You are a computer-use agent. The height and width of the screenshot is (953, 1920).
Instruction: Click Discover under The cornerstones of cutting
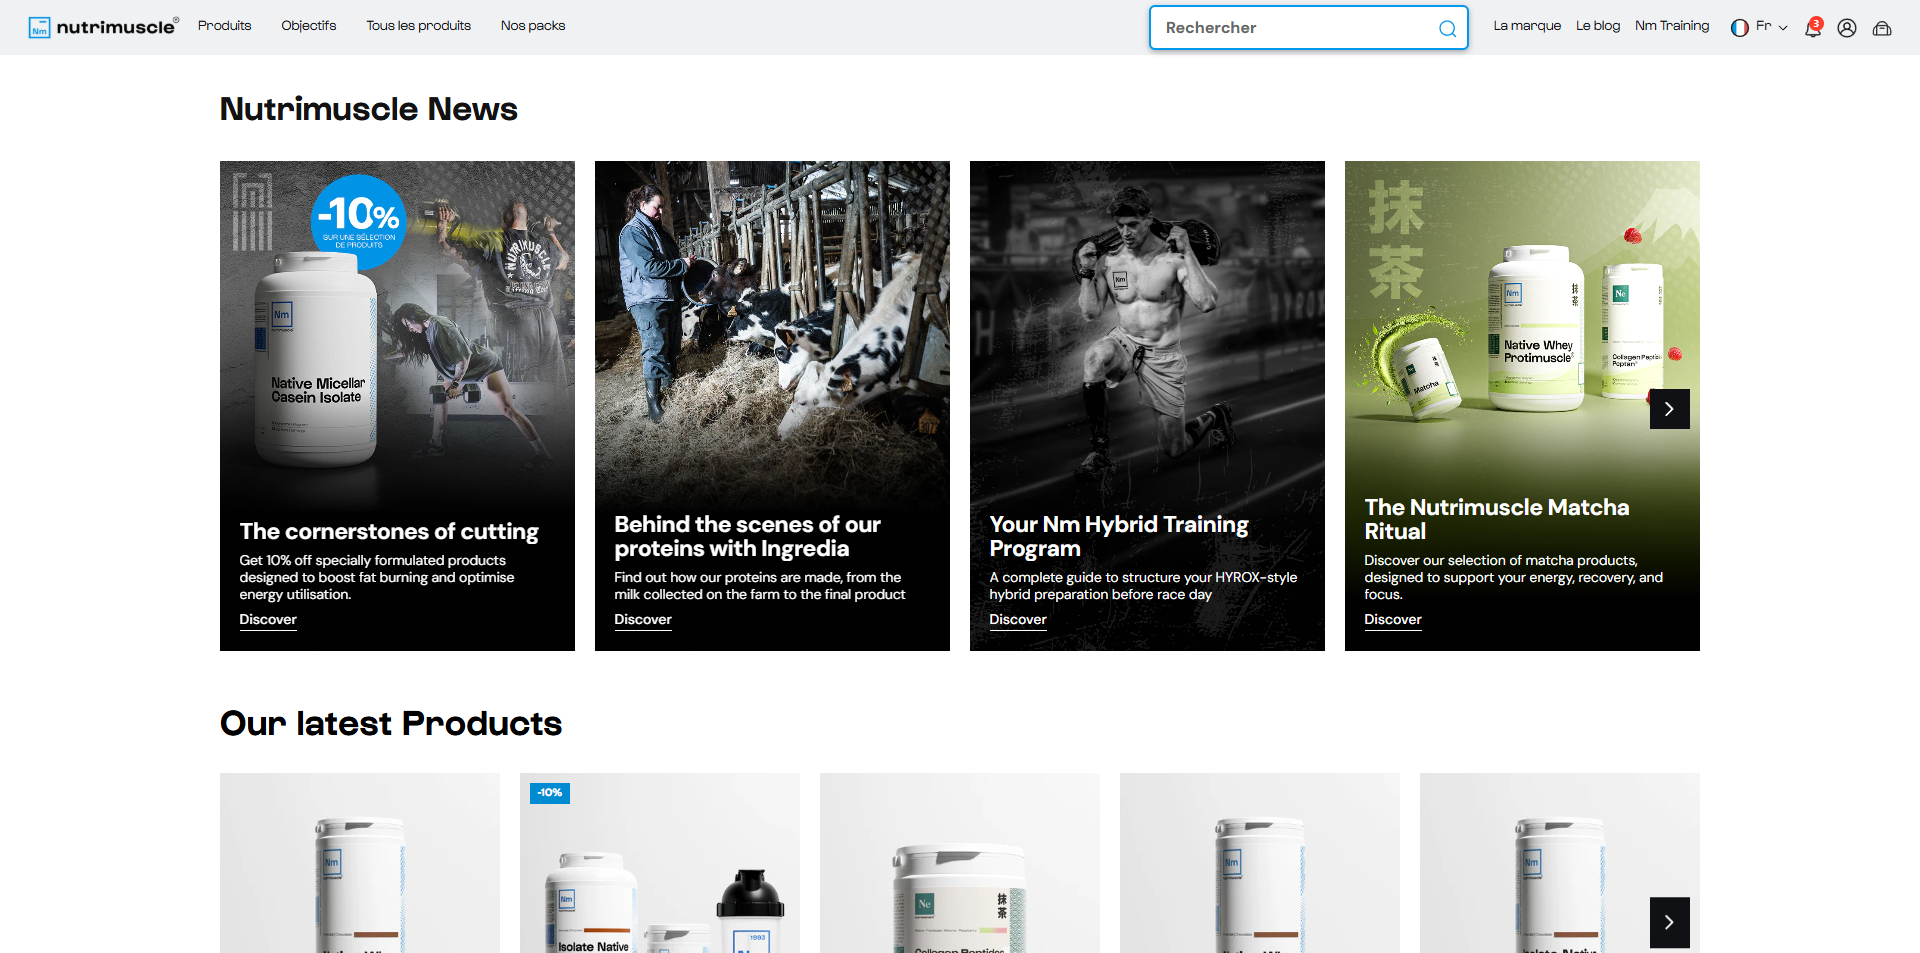(268, 620)
